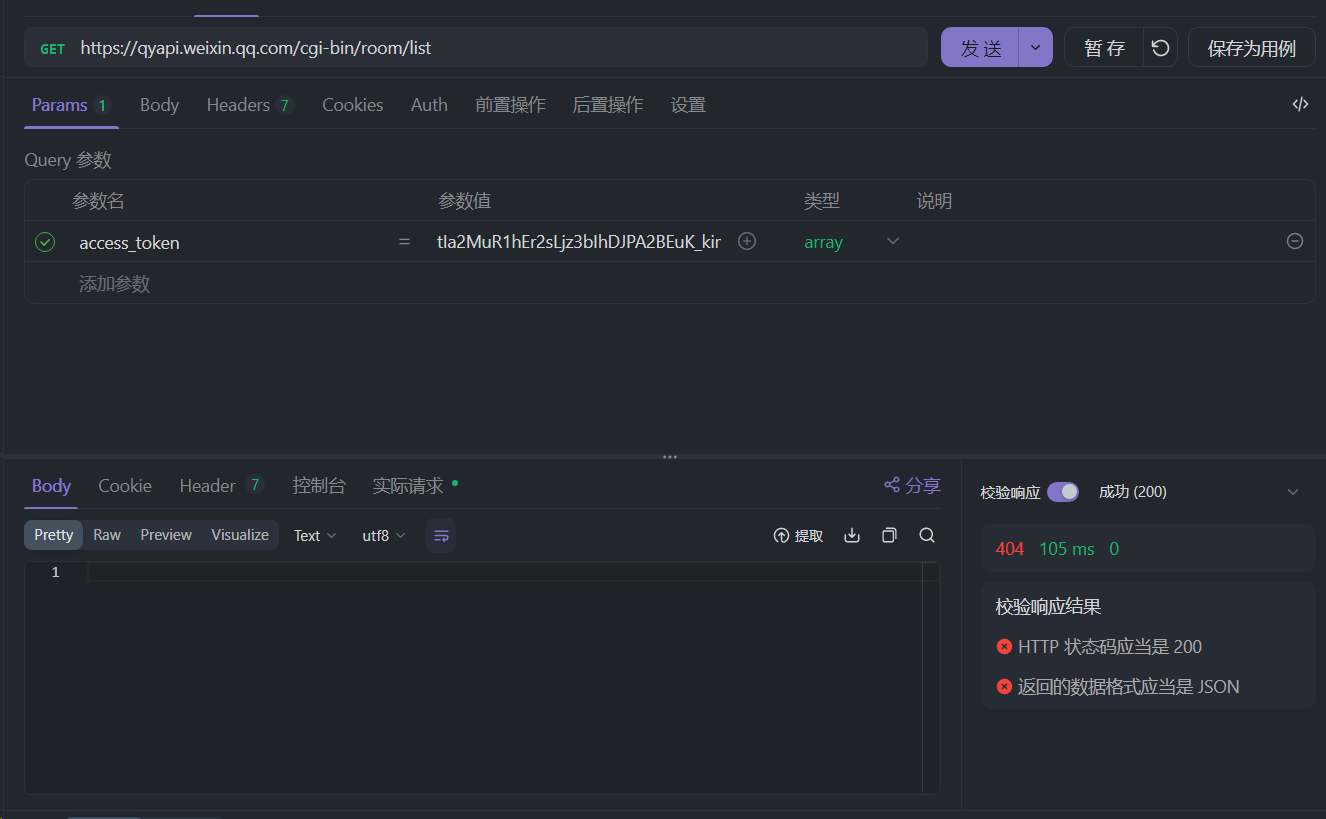The width and height of the screenshot is (1326, 819).
Task: Click 保存为用例 to save as case
Action: [1251, 47]
